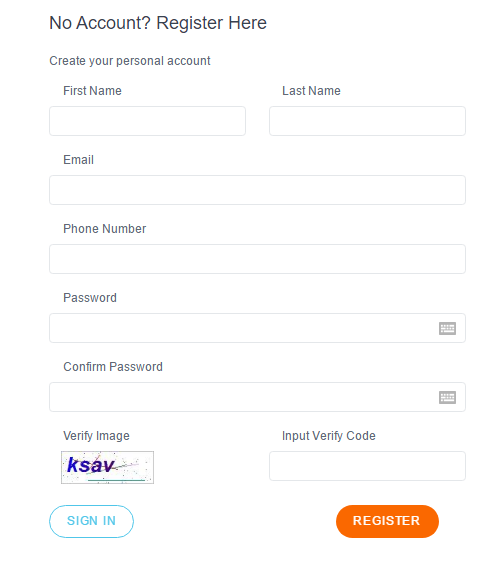The image size is (493, 562).
Task: Focus the Input Verify Code box
Action: click(367, 466)
